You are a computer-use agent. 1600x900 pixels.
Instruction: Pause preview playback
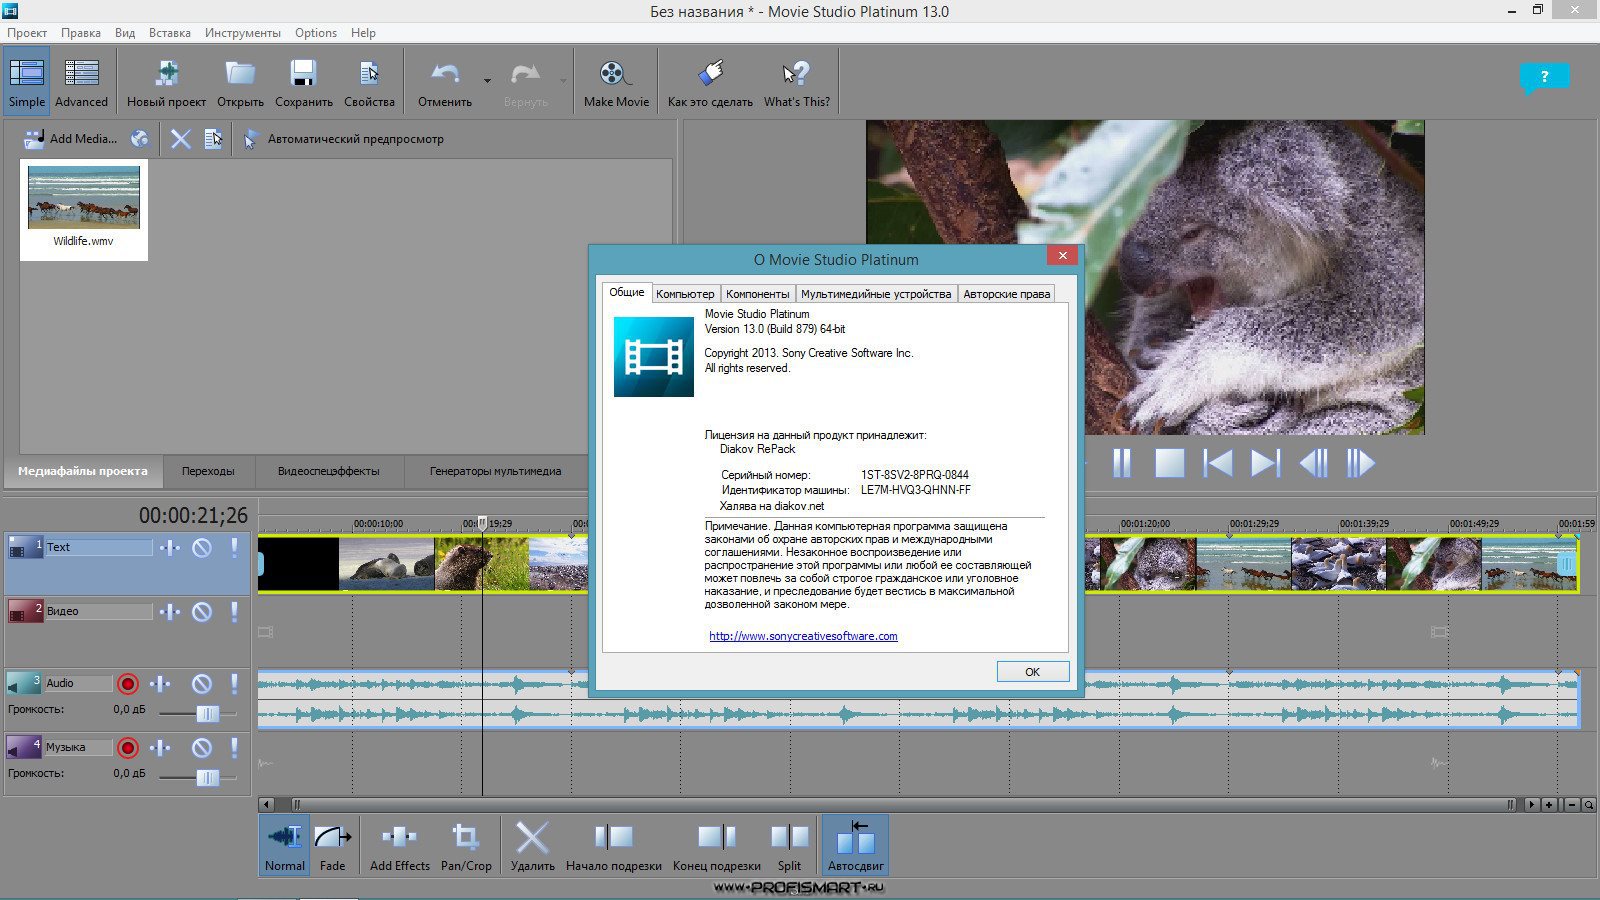point(1122,463)
